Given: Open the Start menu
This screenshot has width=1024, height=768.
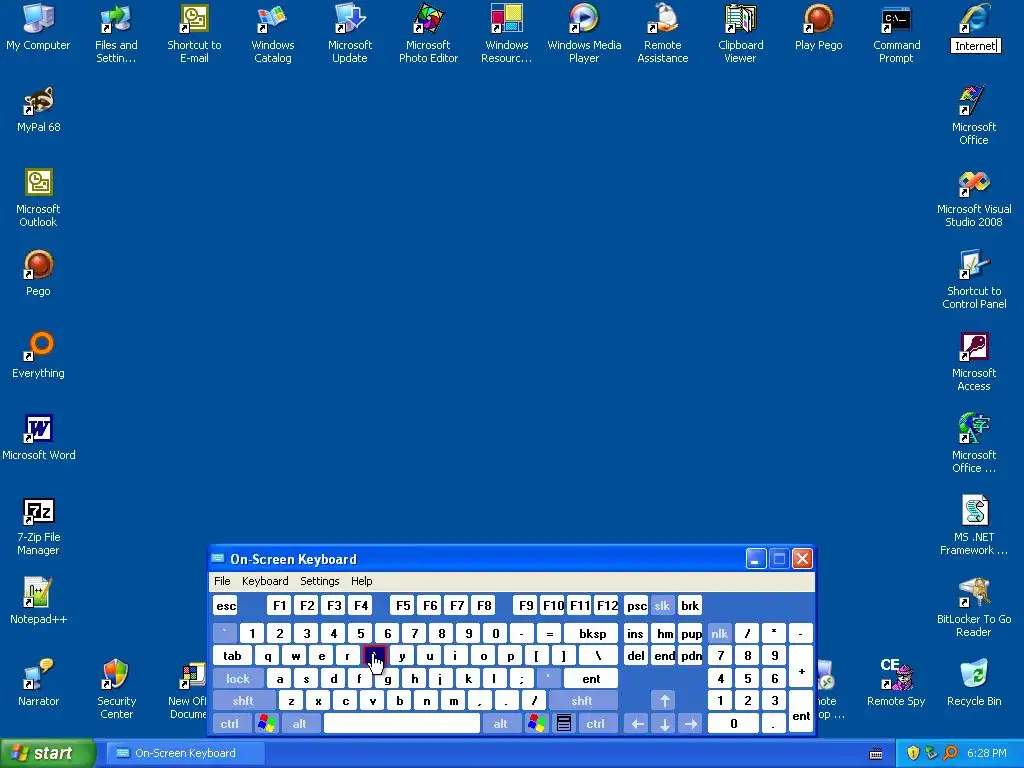Looking at the screenshot, I should coord(47,753).
